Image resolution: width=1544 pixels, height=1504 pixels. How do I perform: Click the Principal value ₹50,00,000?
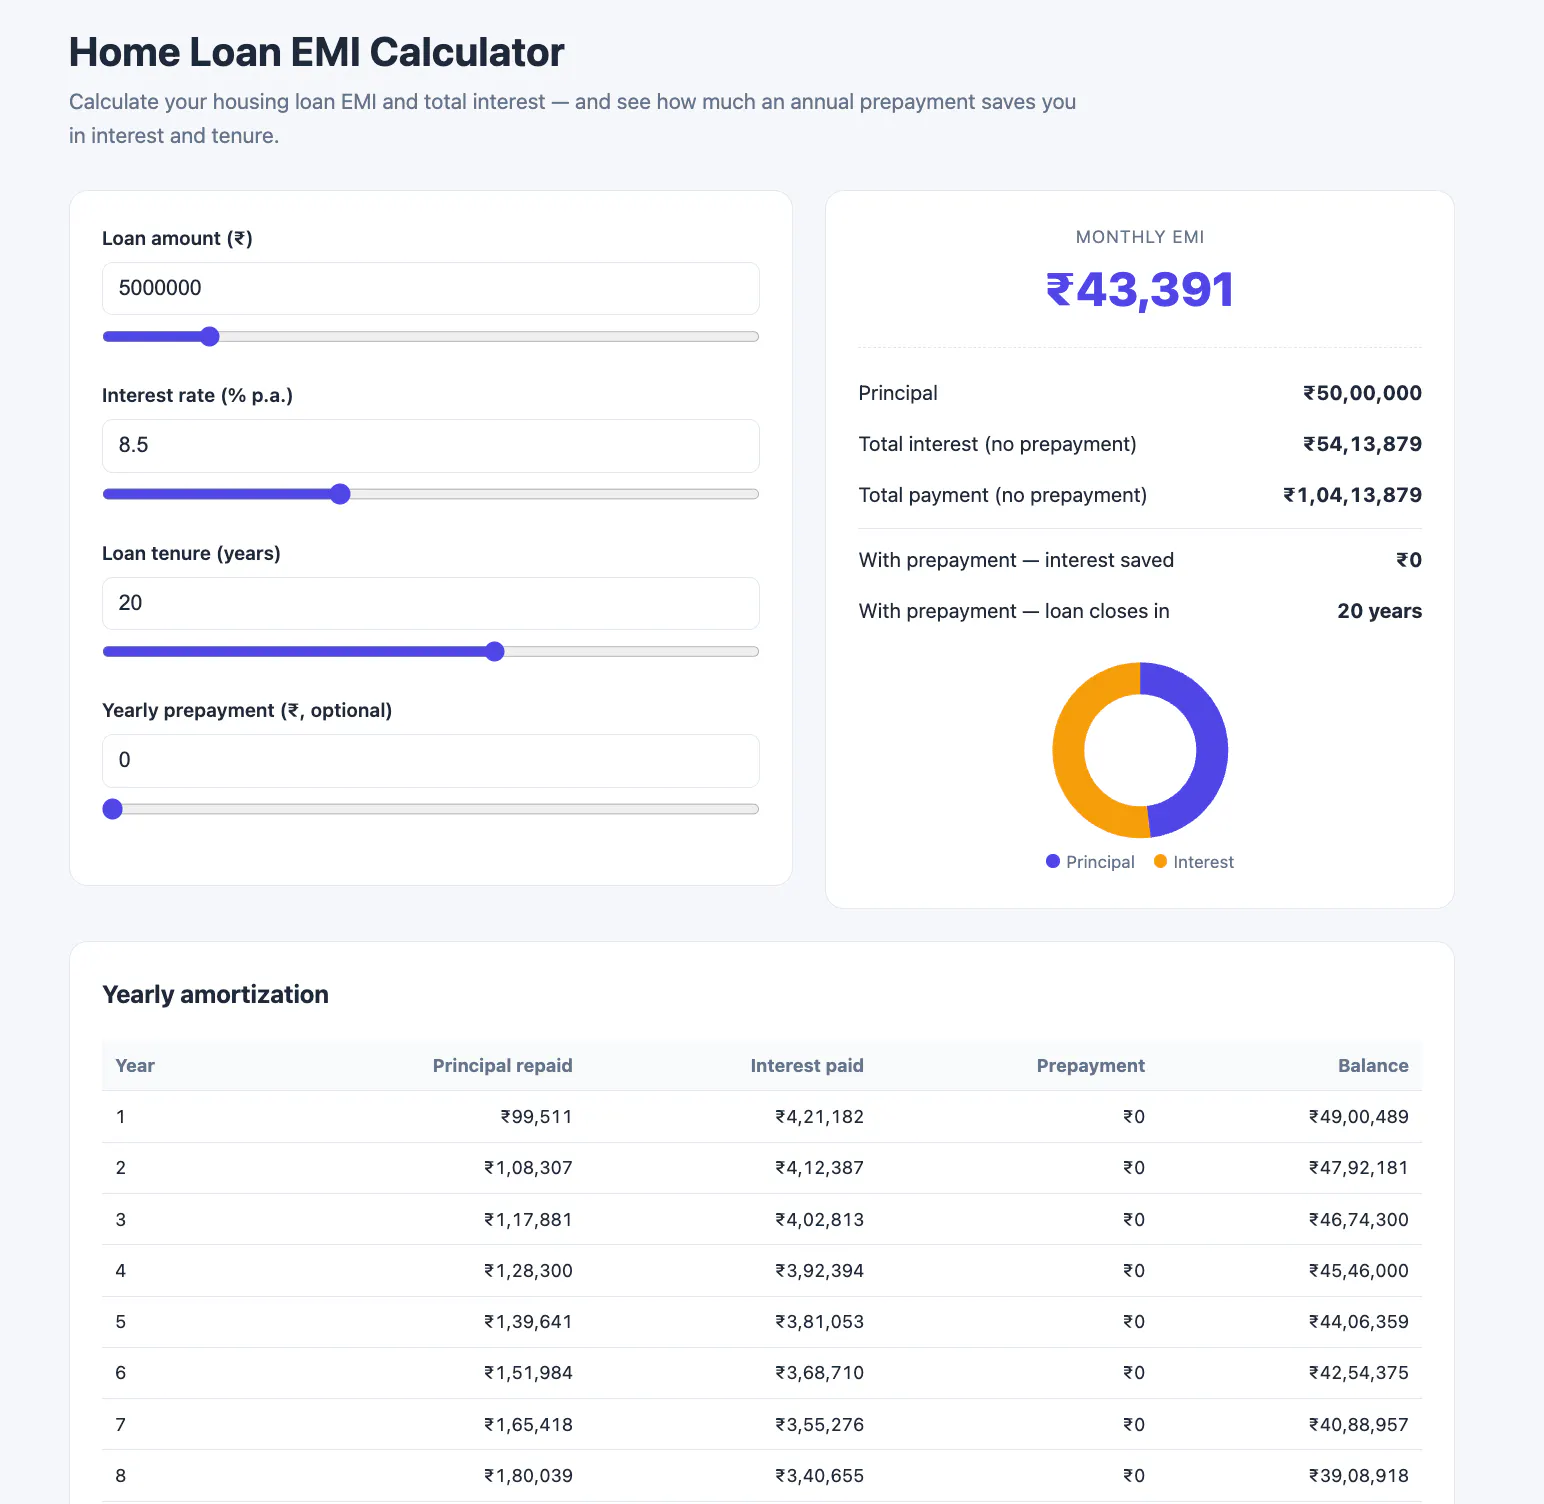click(x=1362, y=393)
